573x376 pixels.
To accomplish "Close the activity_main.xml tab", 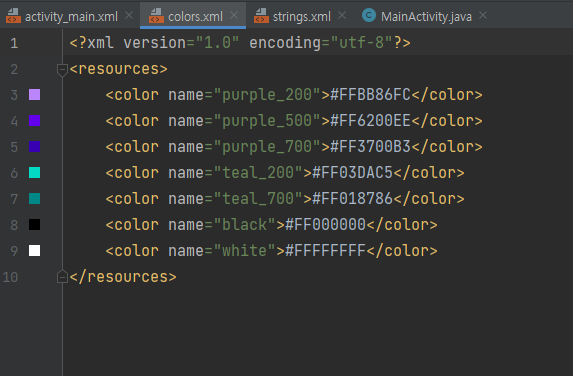I will click(x=129, y=16).
